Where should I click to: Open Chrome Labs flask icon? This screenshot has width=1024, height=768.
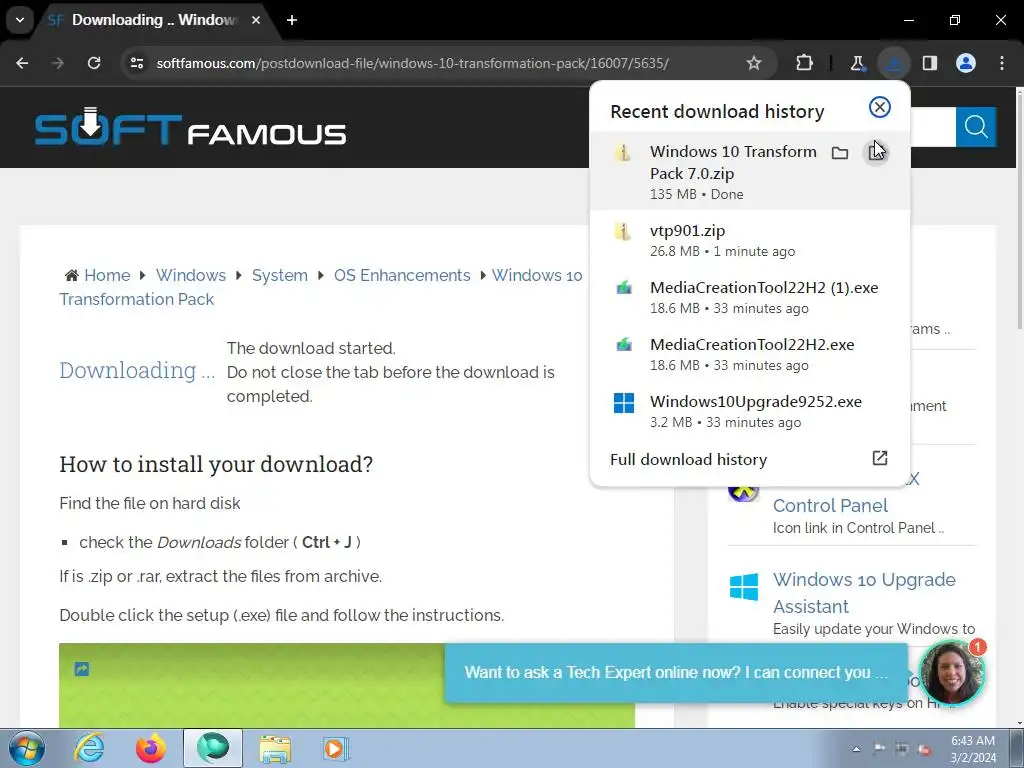click(x=857, y=63)
